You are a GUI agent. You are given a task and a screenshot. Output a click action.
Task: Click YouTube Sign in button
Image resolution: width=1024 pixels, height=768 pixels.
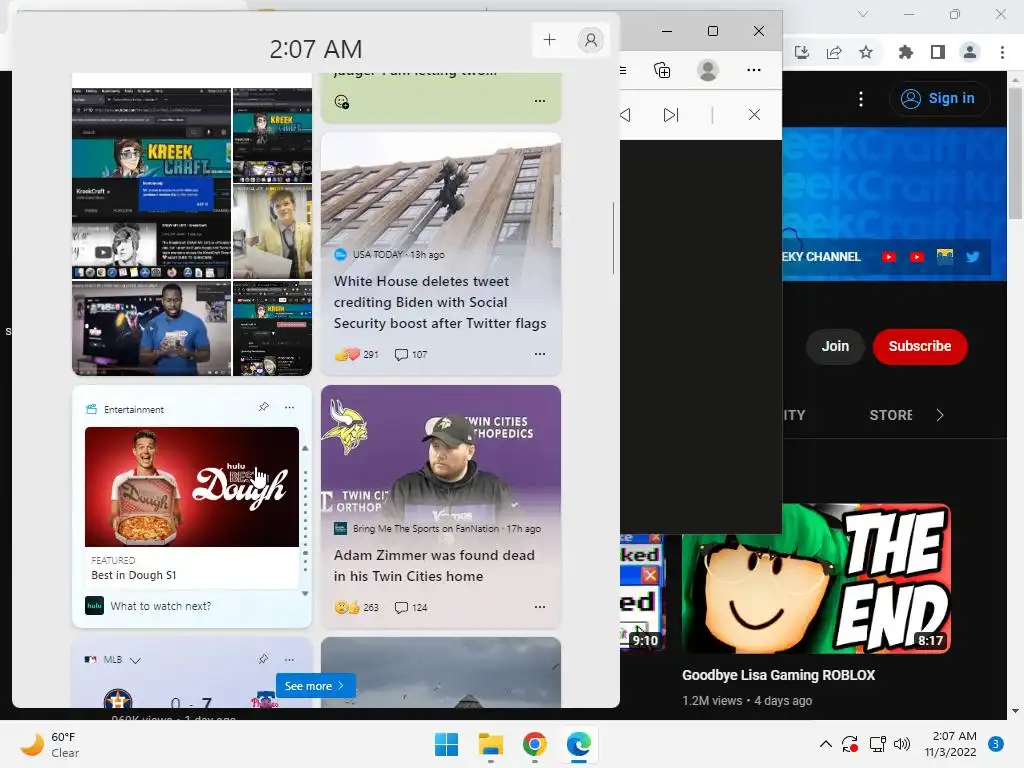click(938, 99)
